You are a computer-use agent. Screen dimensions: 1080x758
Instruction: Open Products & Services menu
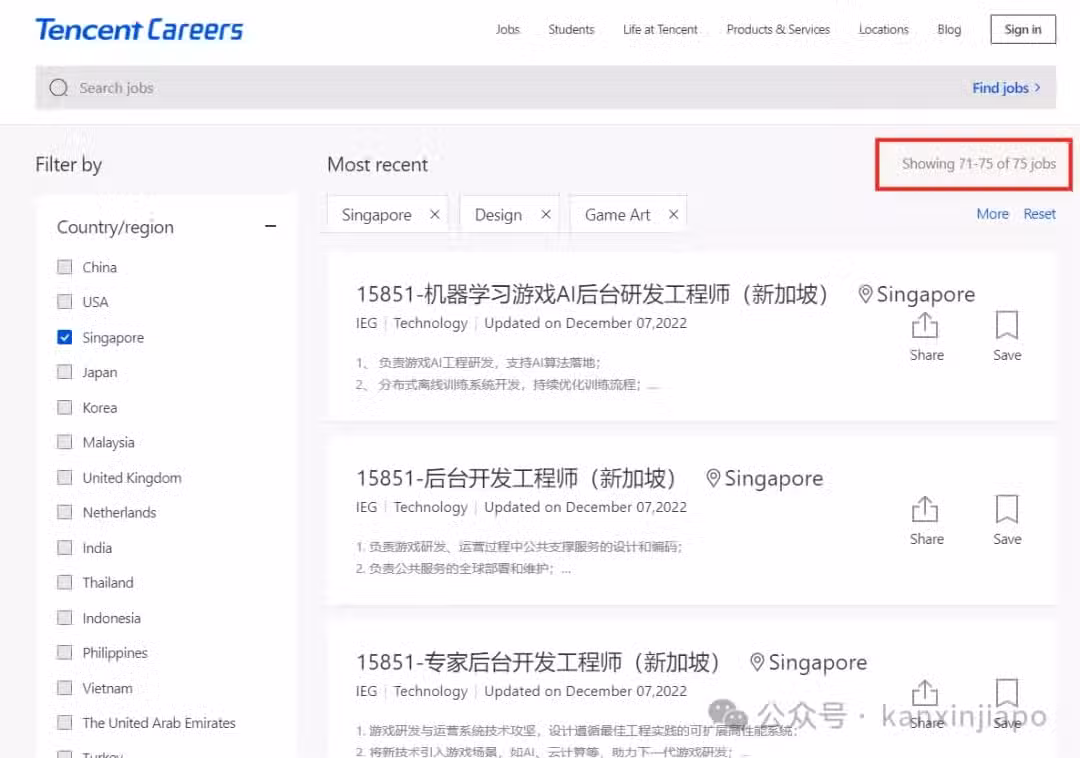click(778, 30)
